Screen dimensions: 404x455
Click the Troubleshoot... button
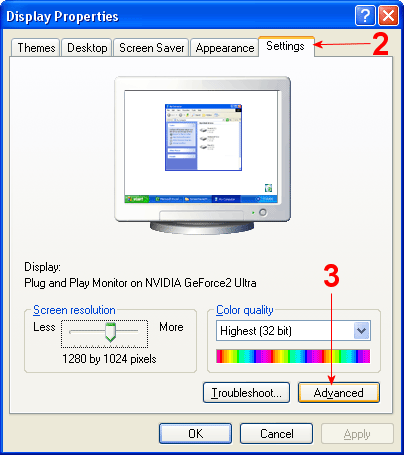pos(246,393)
